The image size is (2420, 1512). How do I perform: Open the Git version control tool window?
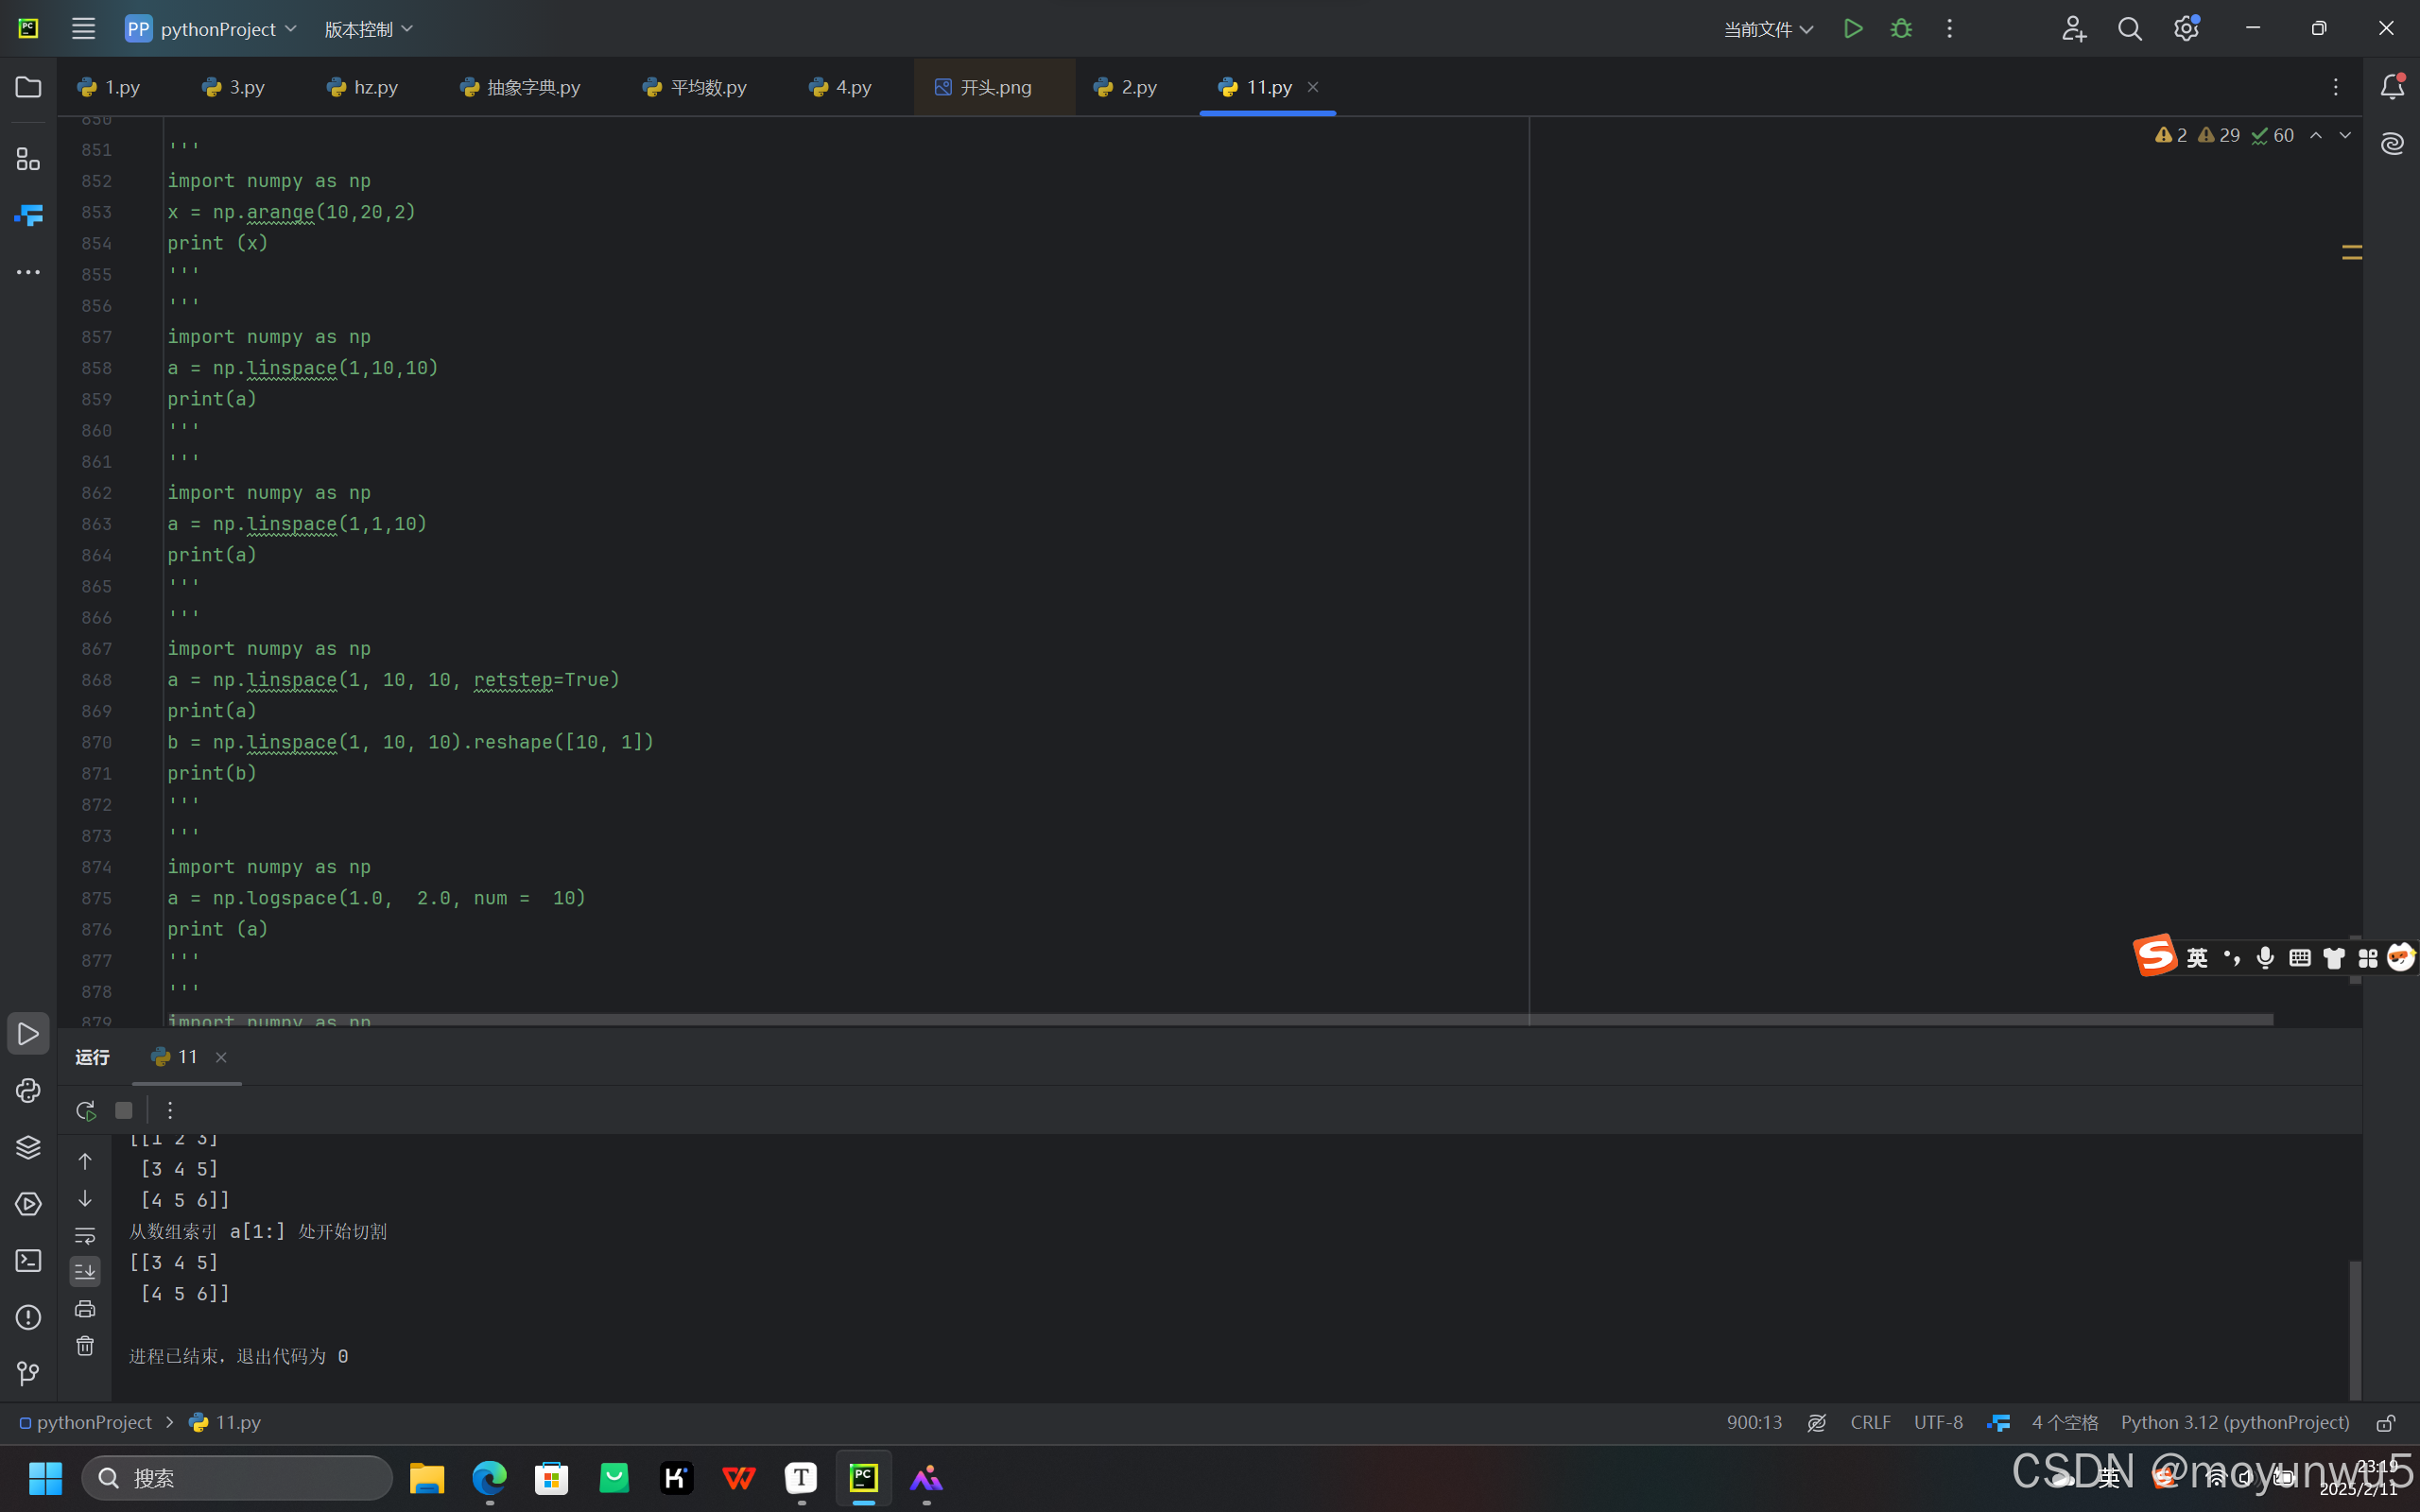click(x=28, y=1373)
